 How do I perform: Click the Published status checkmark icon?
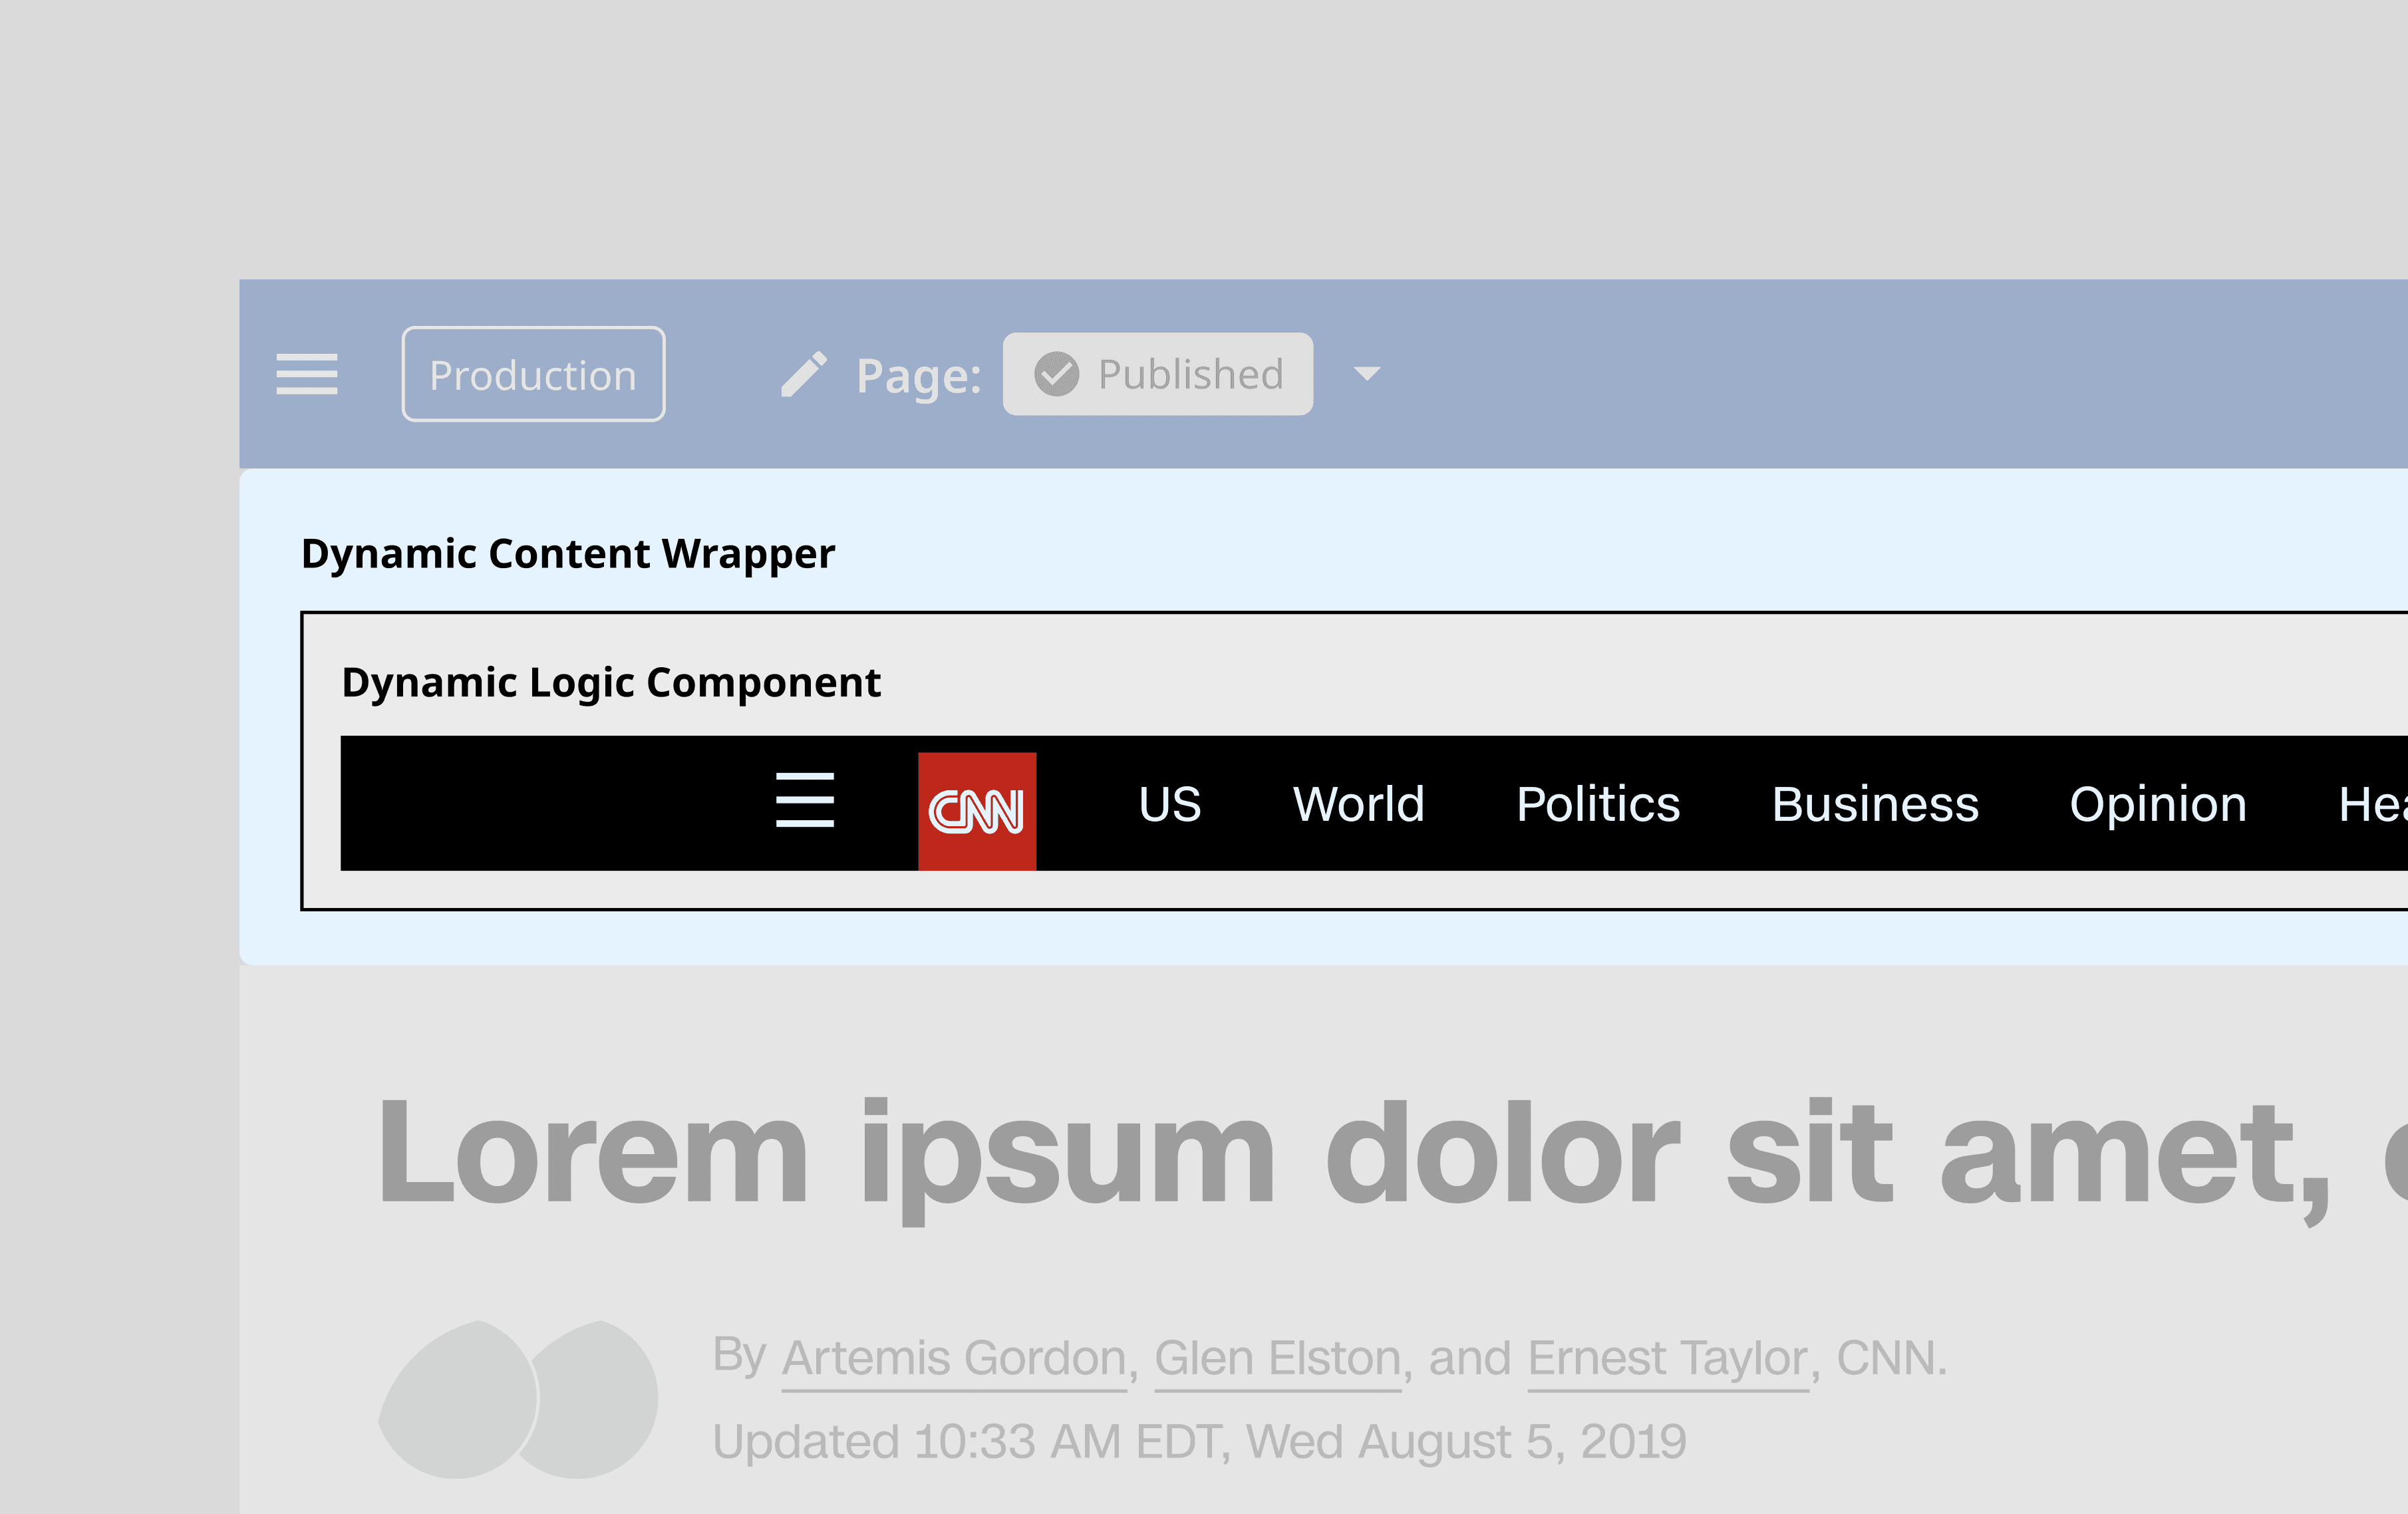coord(1056,374)
